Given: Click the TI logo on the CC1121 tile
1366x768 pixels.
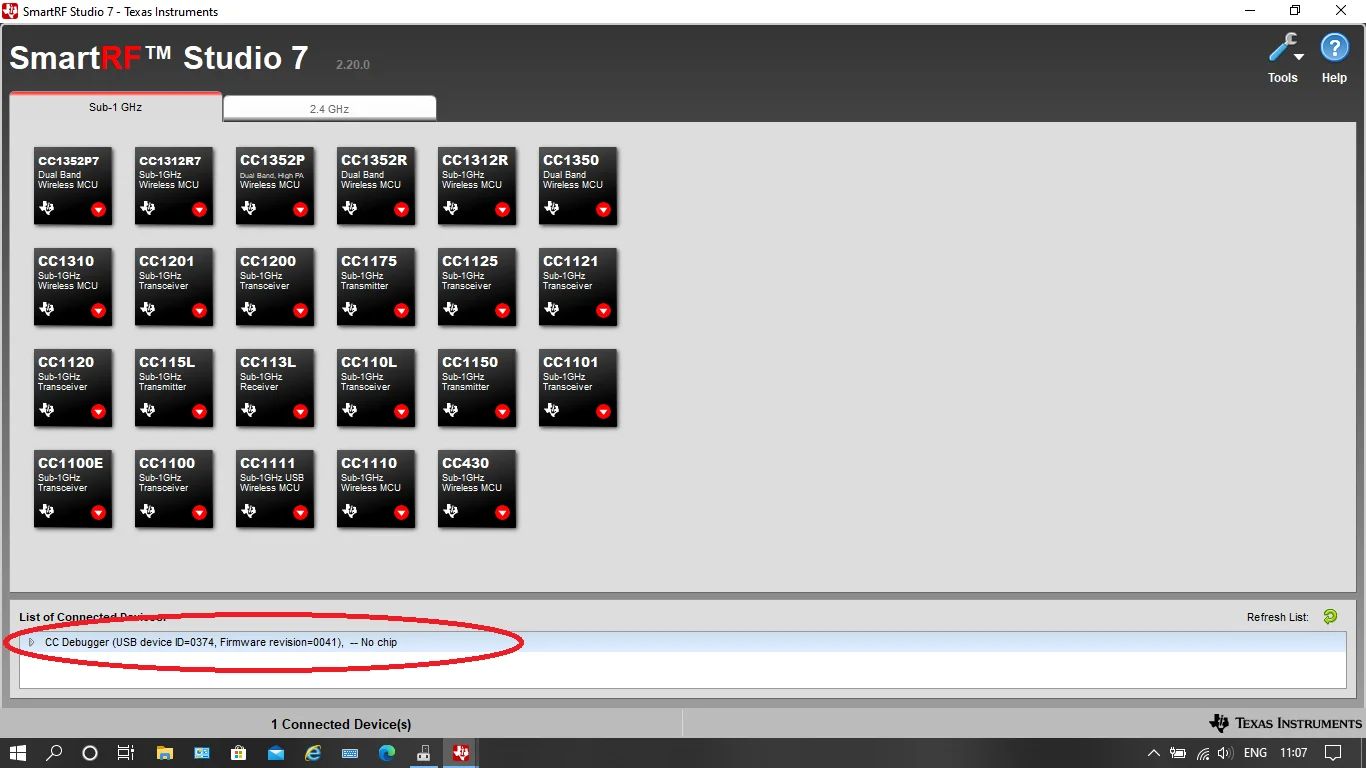Looking at the screenshot, I should point(553,309).
